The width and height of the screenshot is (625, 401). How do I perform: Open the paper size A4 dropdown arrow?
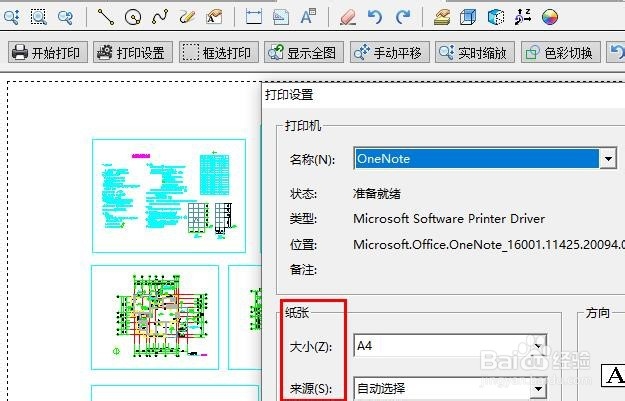[x=538, y=346]
